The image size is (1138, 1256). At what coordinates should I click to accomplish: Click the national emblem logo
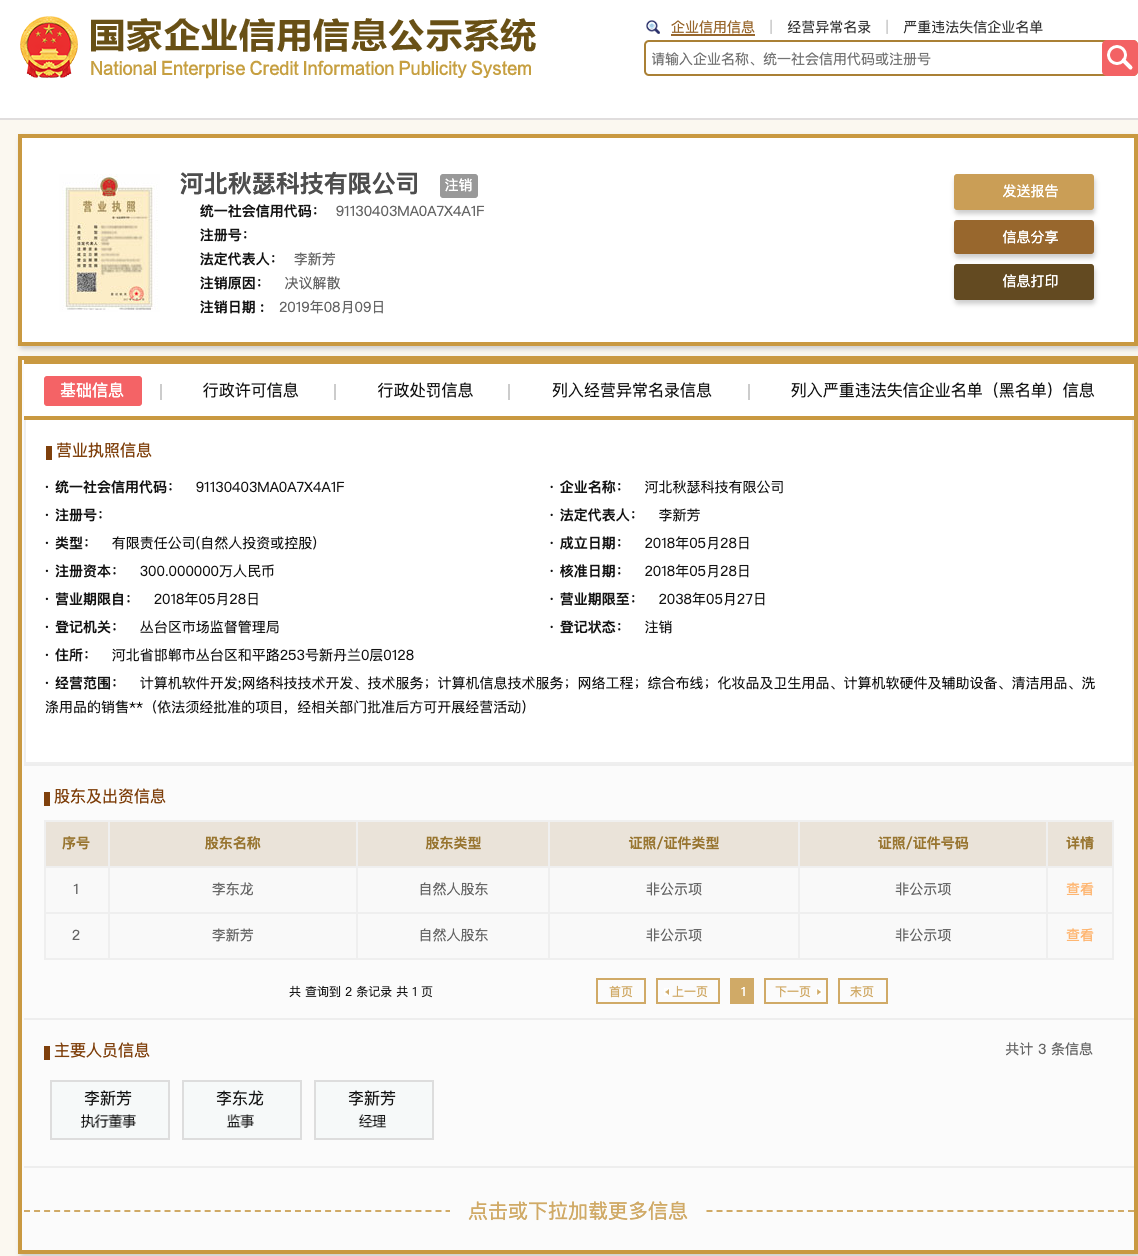(x=49, y=48)
